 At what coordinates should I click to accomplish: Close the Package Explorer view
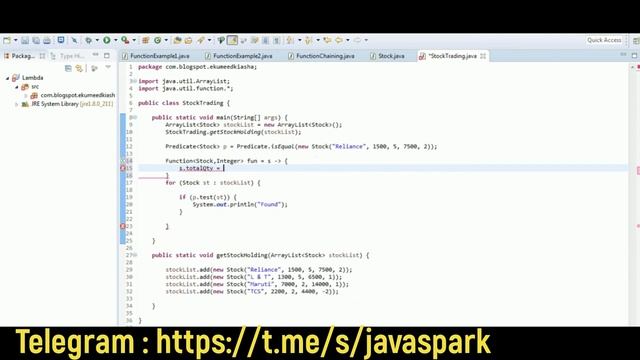pos(42,56)
